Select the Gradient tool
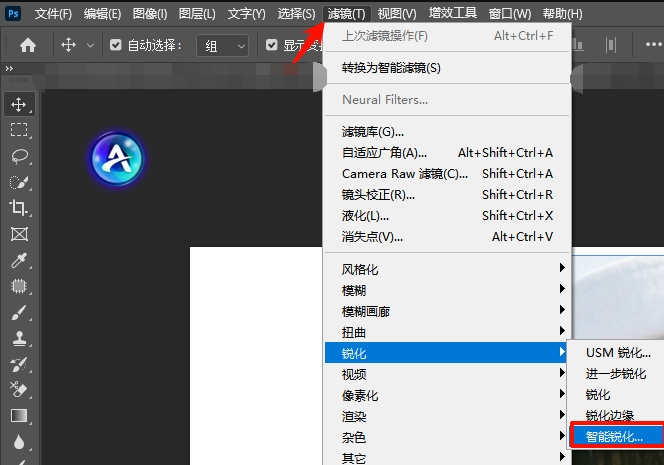Screen dimensions: 664x465 pos(19,415)
